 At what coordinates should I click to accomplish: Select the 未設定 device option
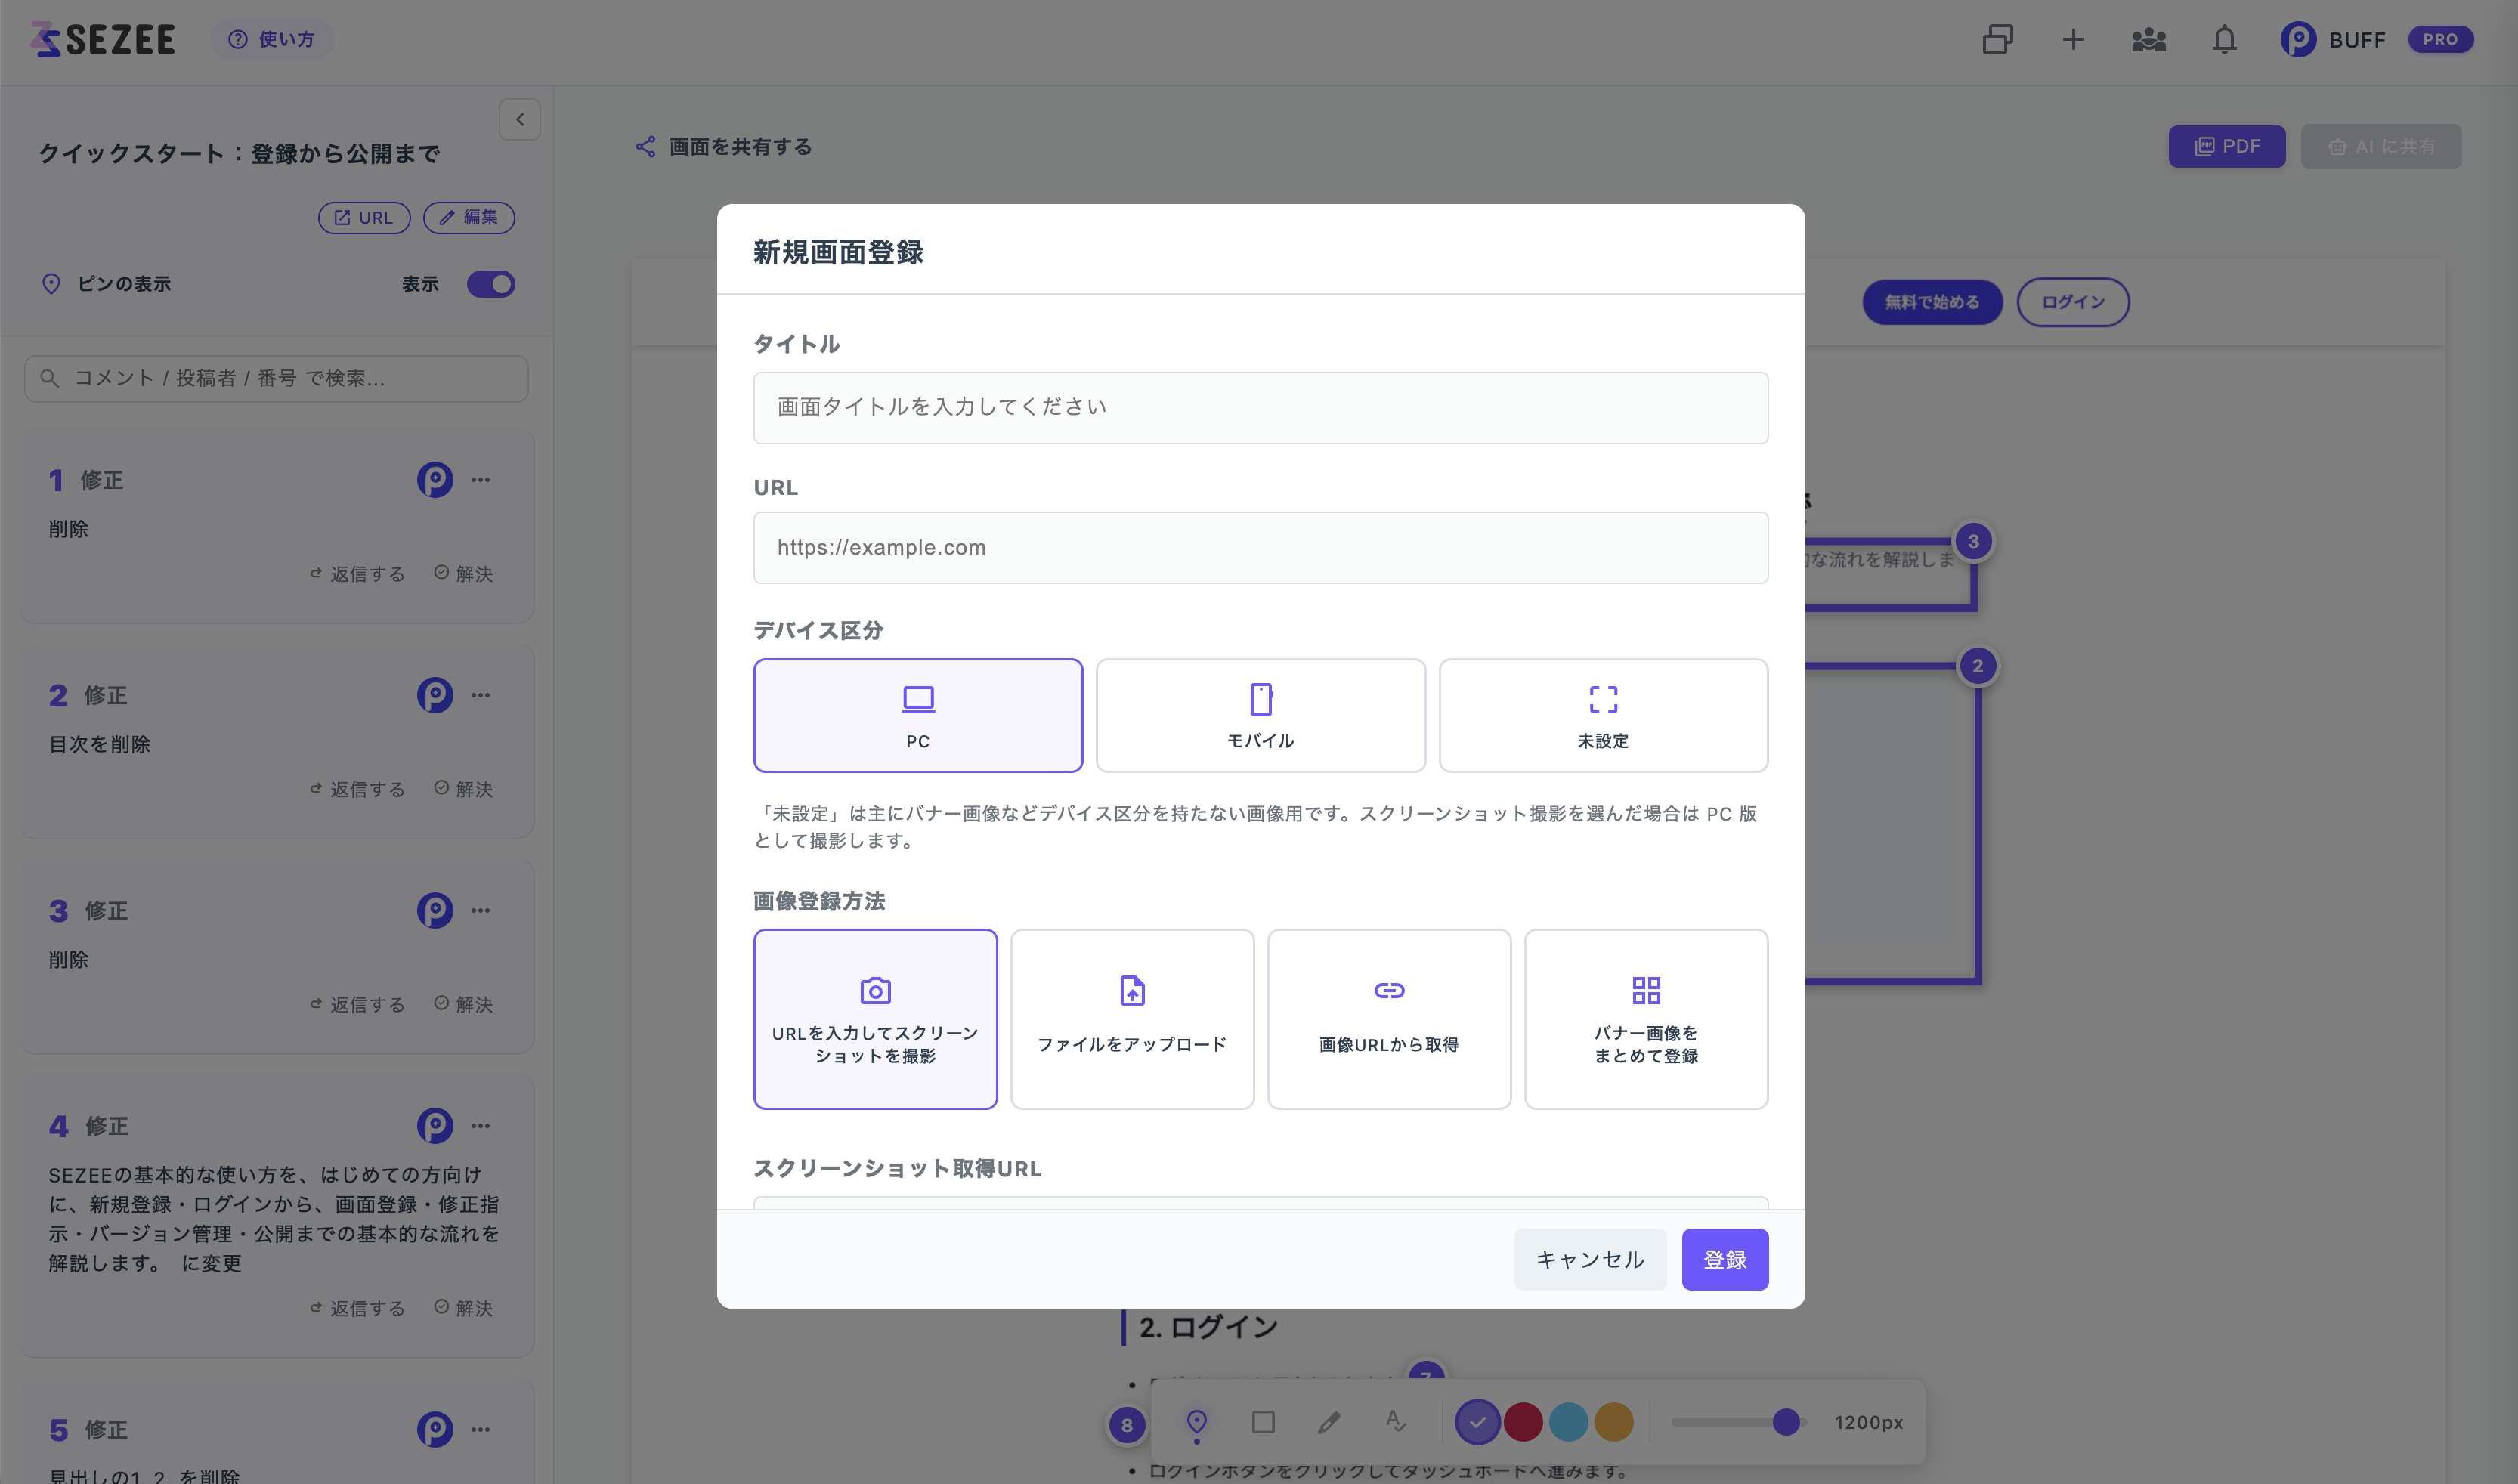1603,715
